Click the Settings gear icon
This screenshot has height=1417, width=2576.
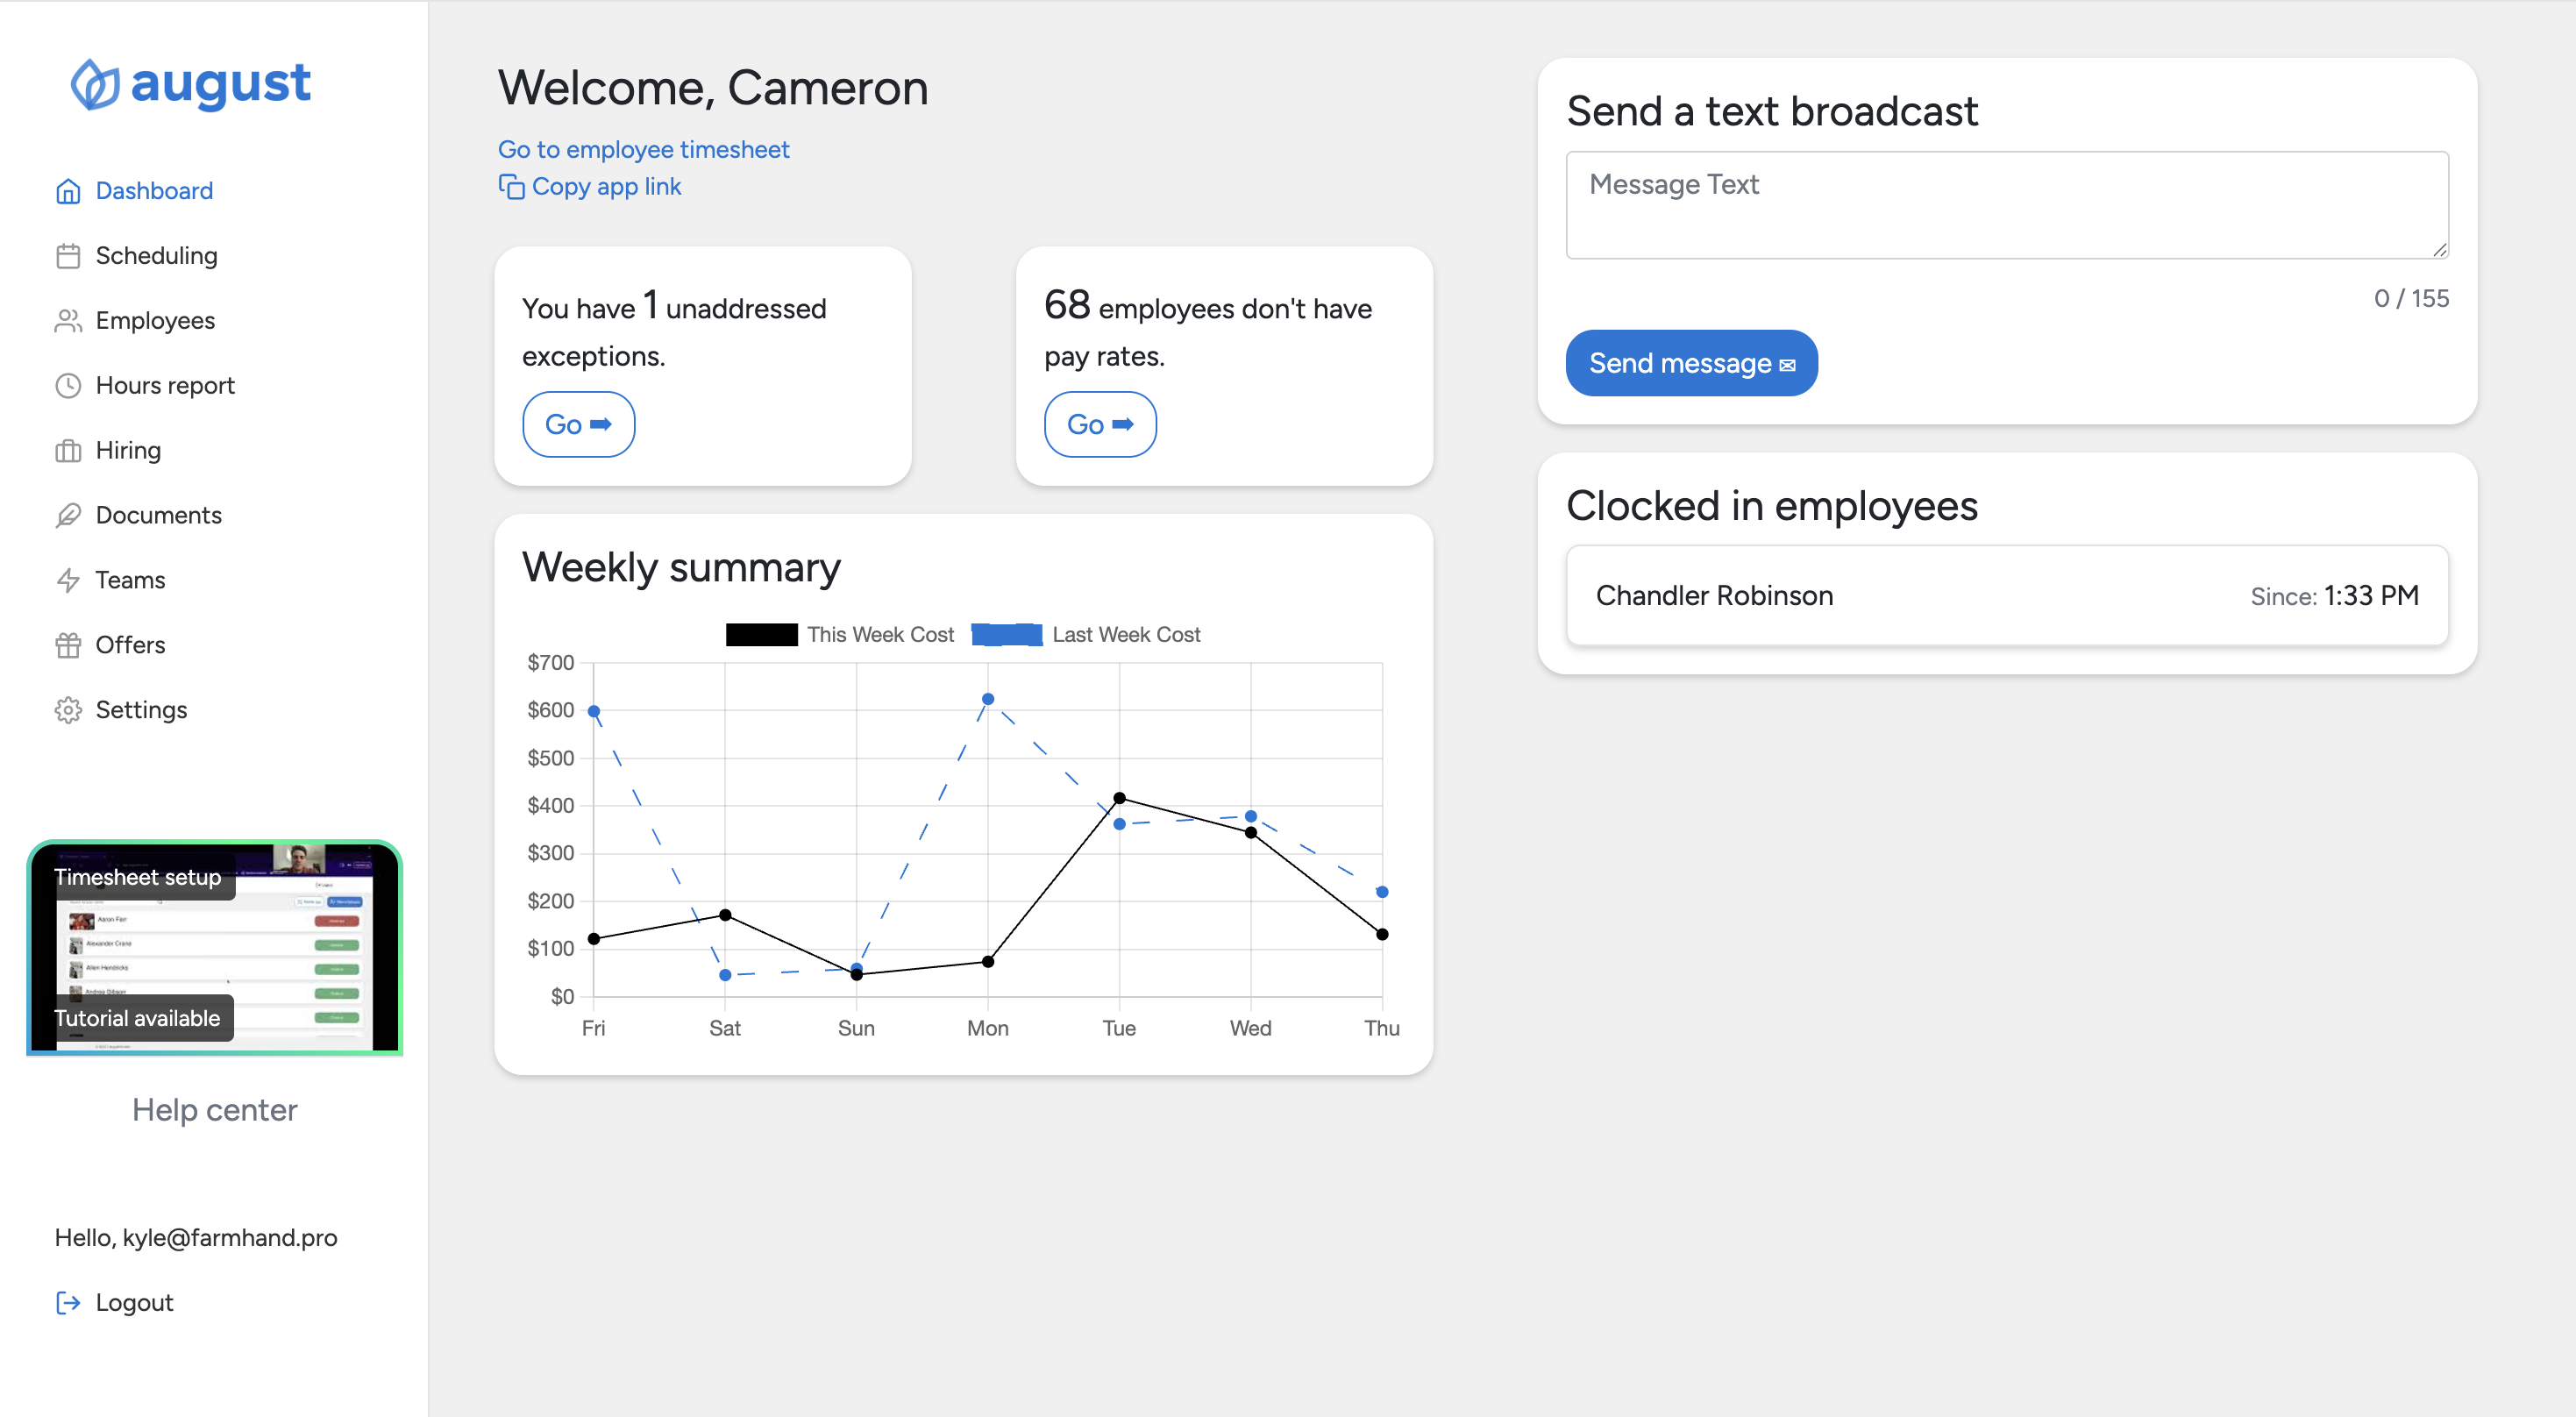coord(68,710)
